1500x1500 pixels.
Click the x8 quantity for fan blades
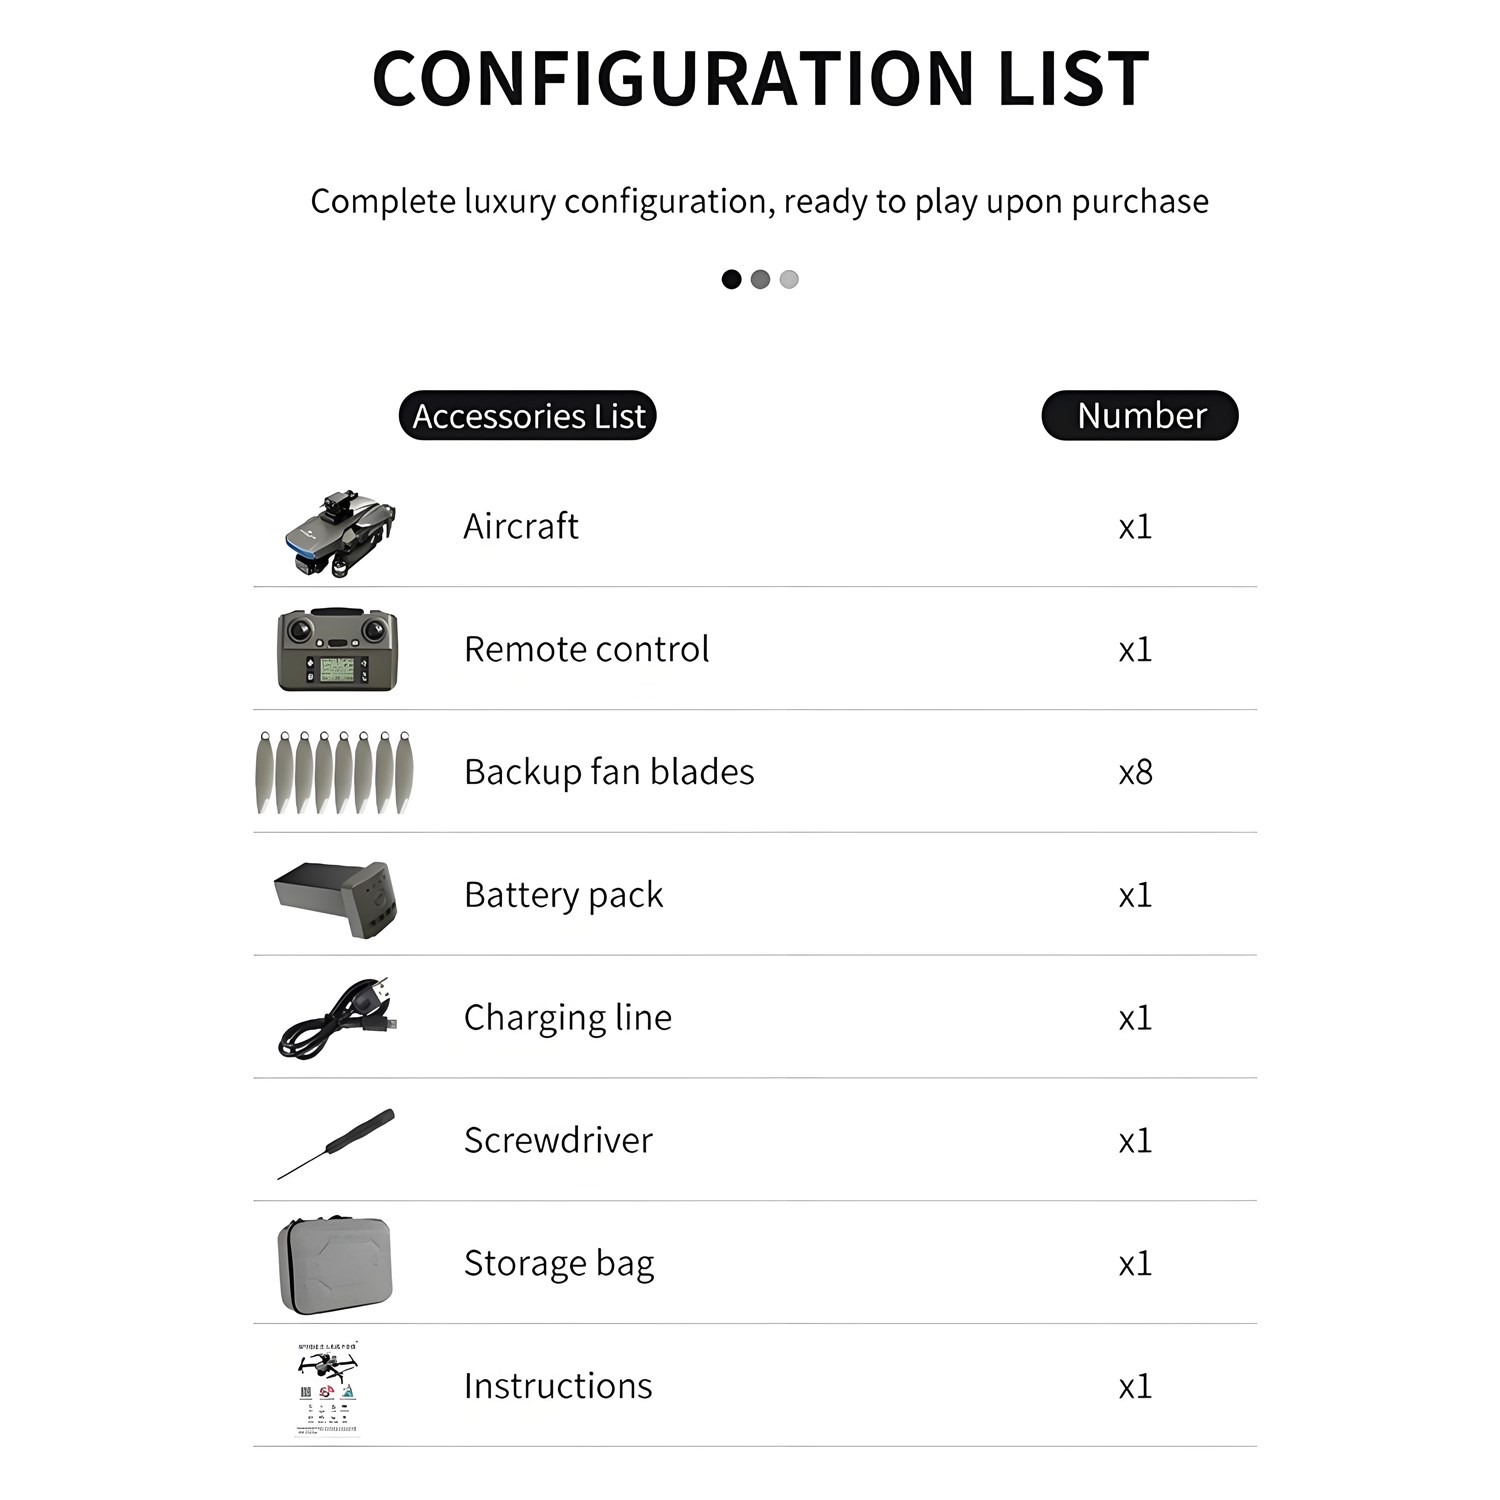click(1135, 772)
